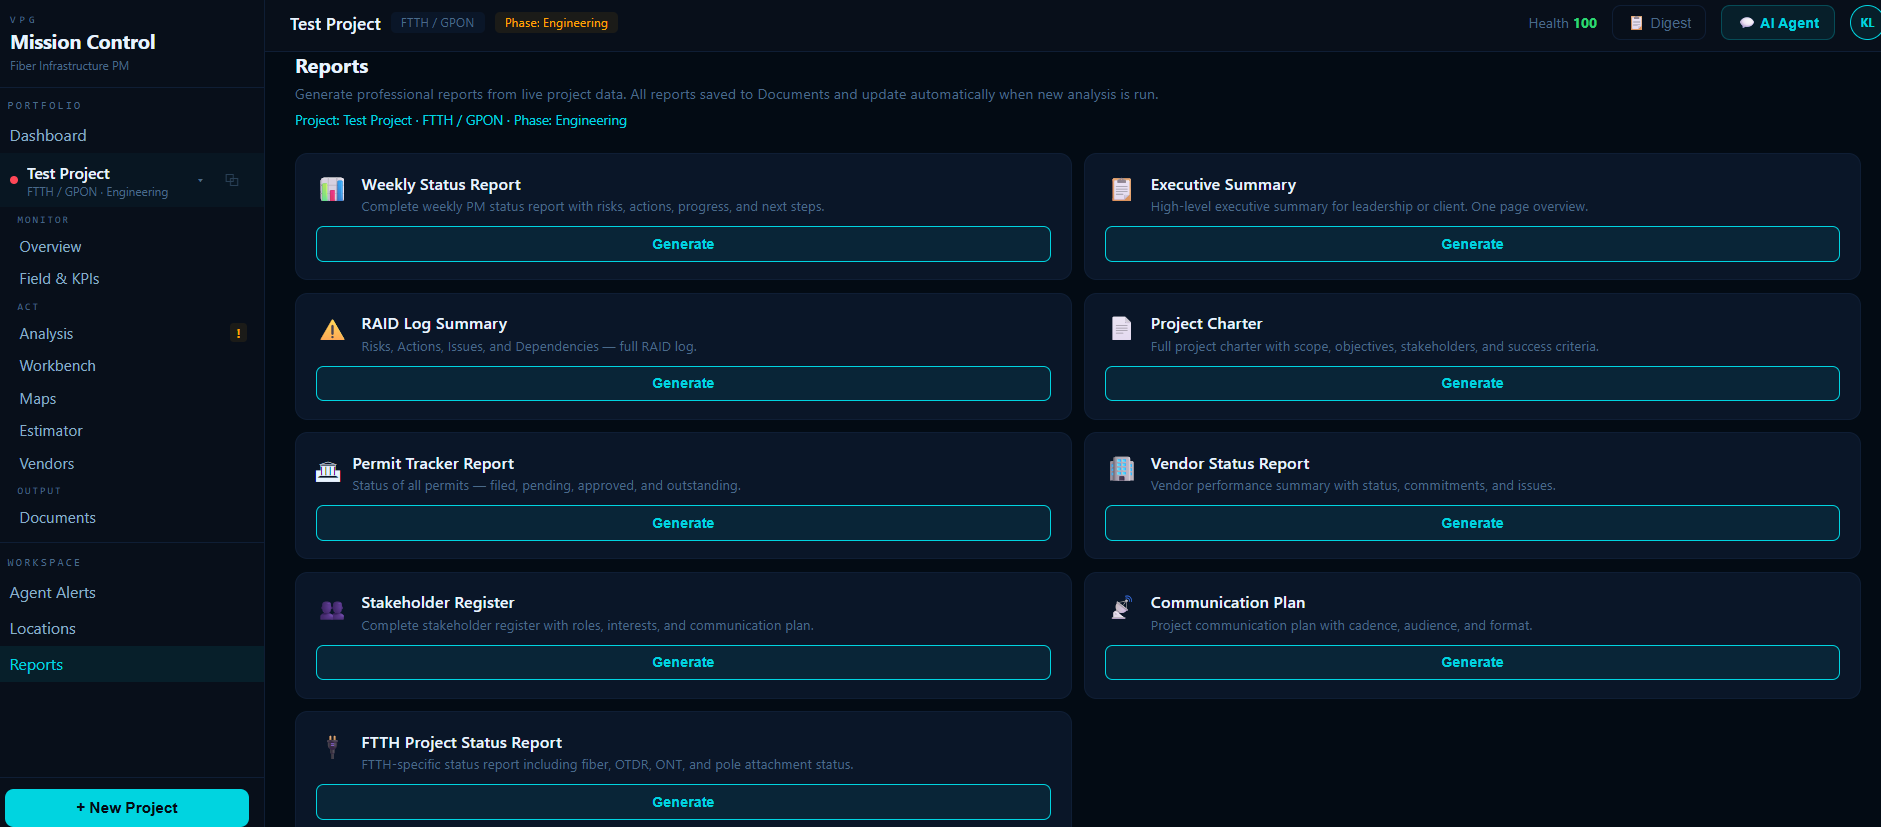Screen dimensions: 1881x827
Task: Click the Weekly Status Report chart icon
Action: 332,190
